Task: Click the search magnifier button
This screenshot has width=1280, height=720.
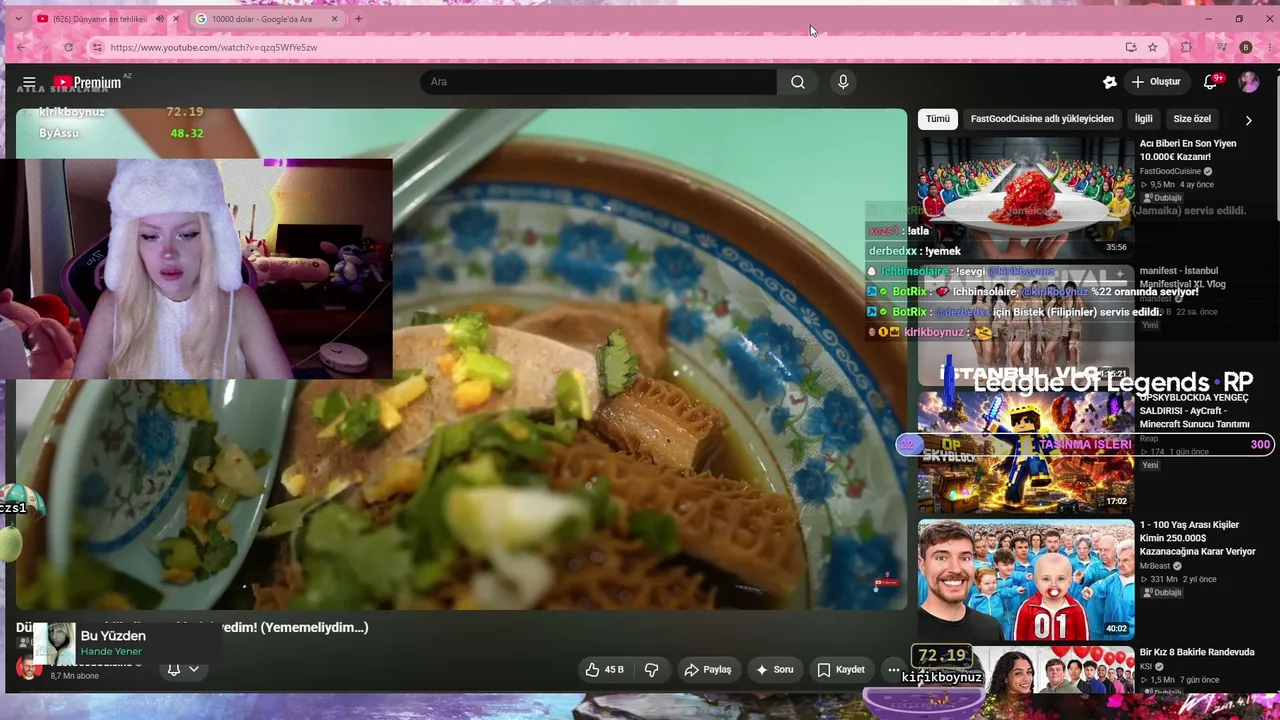Action: (797, 82)
